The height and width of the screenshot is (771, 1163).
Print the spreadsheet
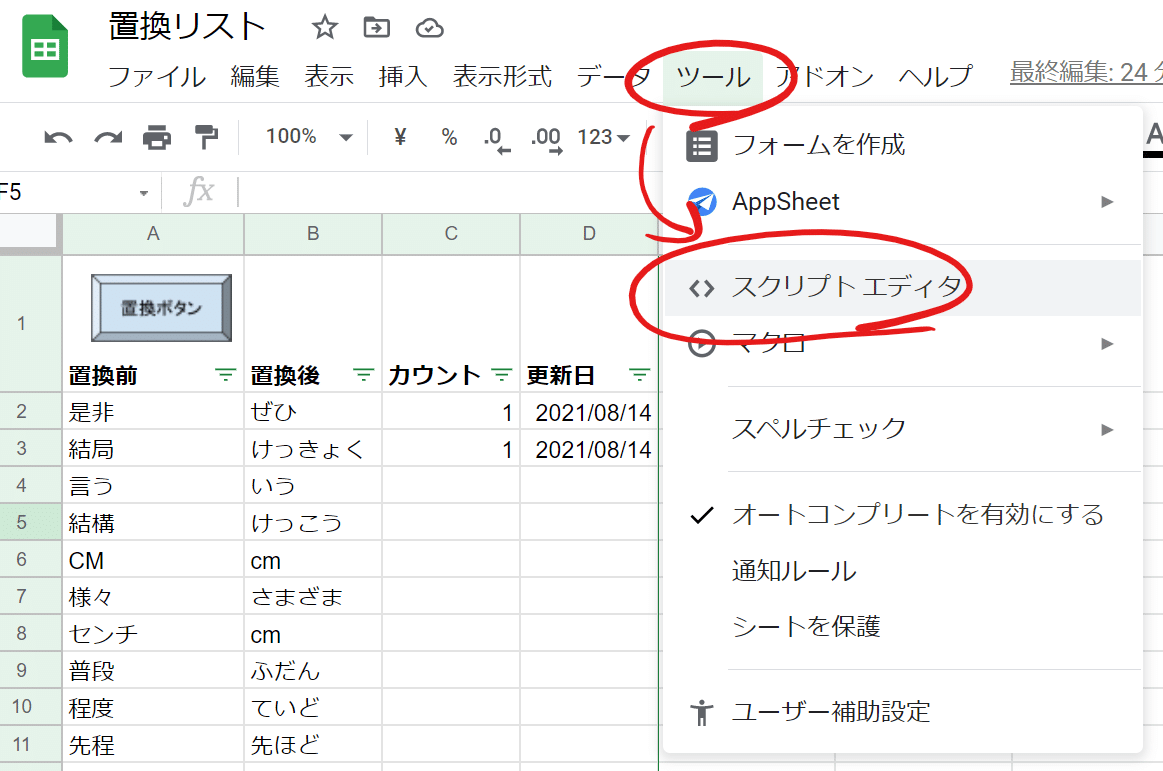pos(157,137)
